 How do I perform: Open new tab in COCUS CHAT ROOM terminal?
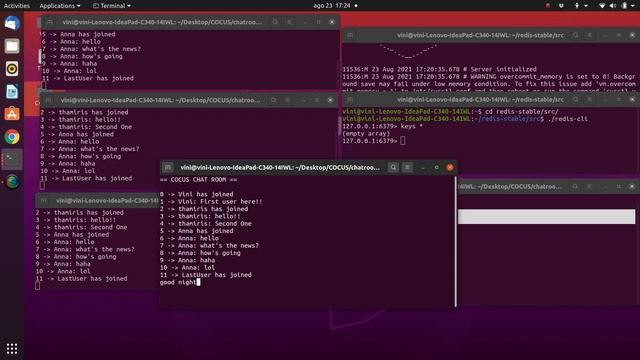(168, 167)
